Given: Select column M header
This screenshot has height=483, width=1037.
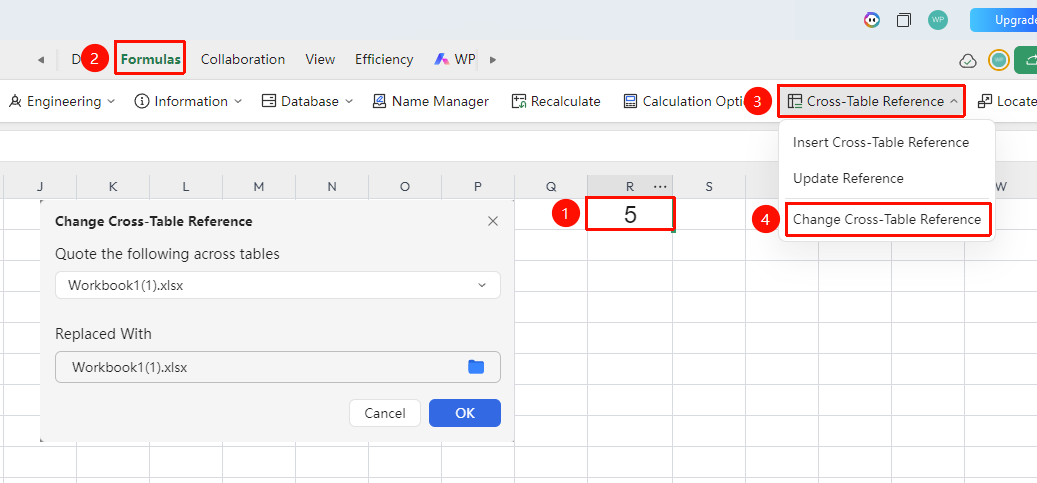Looking at the screenshot, I should [259, 187].
